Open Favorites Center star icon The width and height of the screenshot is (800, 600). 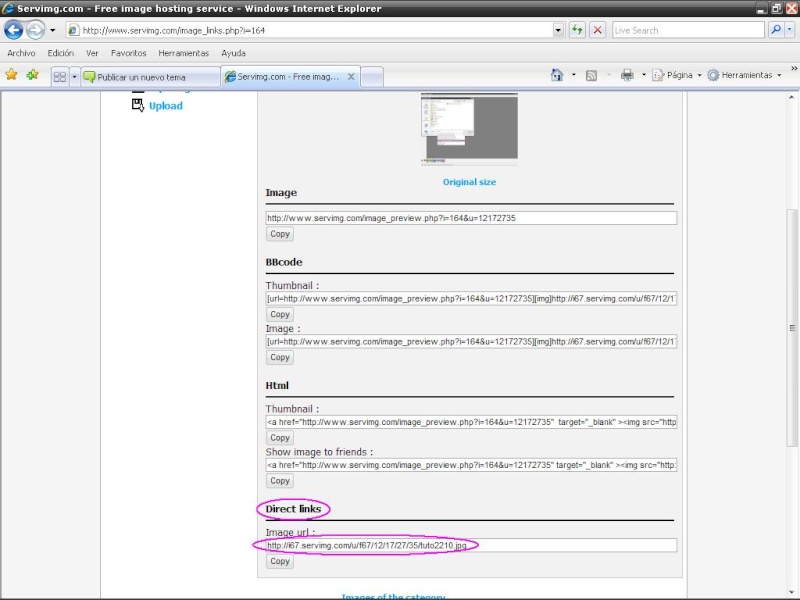point(11,75)
